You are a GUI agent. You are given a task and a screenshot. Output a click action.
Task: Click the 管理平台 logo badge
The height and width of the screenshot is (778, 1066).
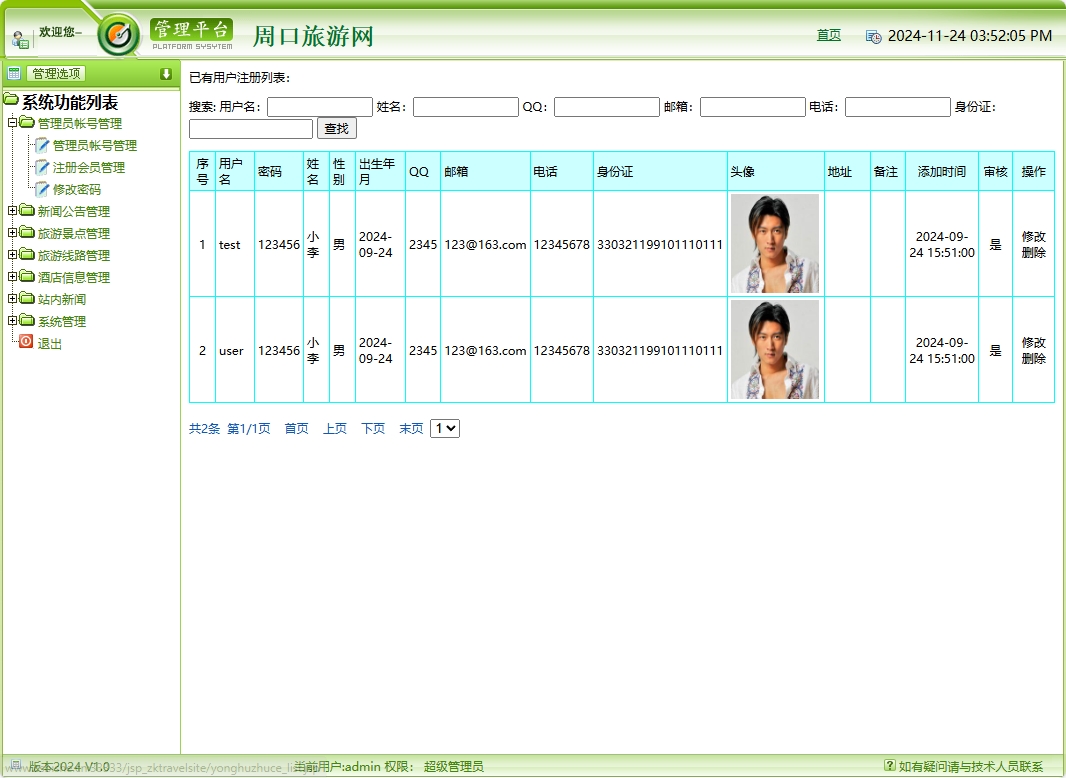[190, 29]
